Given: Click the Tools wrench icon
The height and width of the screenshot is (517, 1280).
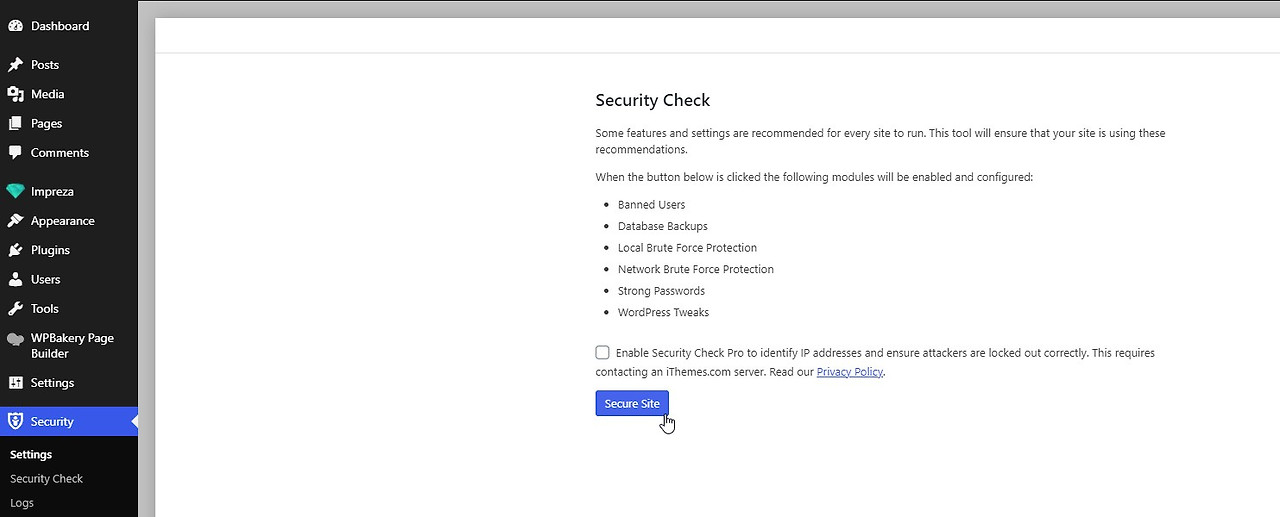Looking at the screenshot, I should [x=15, y=309].
